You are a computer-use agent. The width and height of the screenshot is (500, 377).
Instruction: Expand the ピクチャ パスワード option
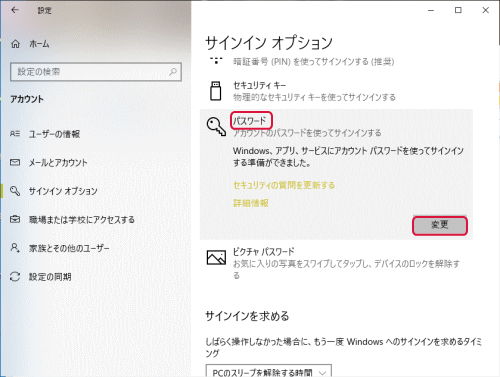(x=336, y=263)
